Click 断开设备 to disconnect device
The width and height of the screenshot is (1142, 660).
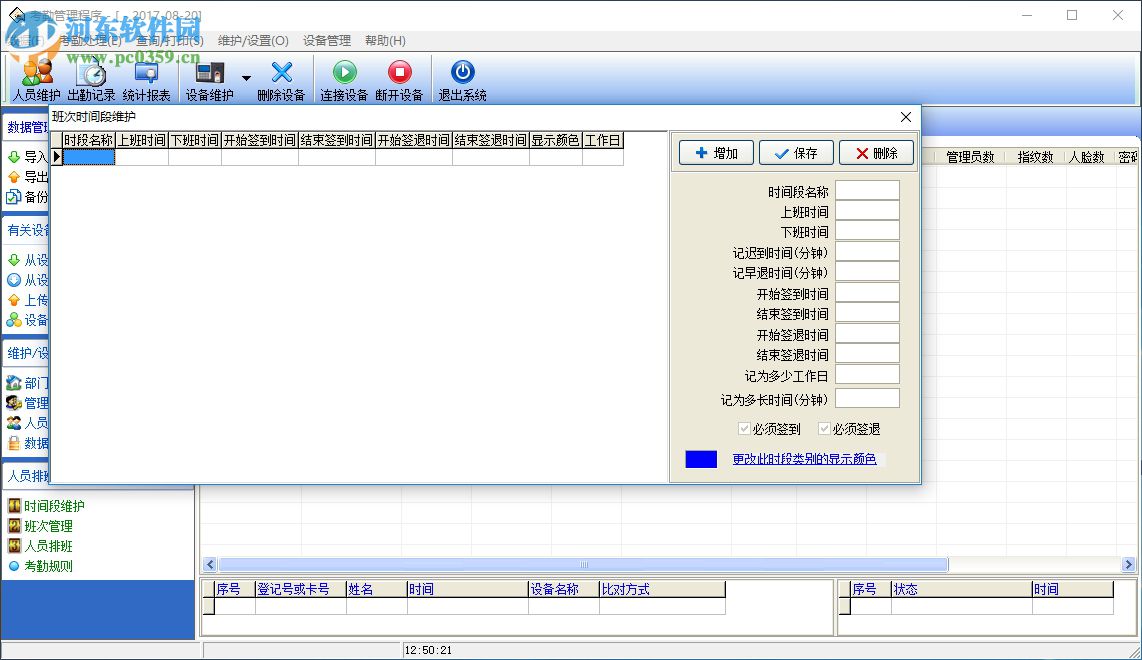coord(401,80)
